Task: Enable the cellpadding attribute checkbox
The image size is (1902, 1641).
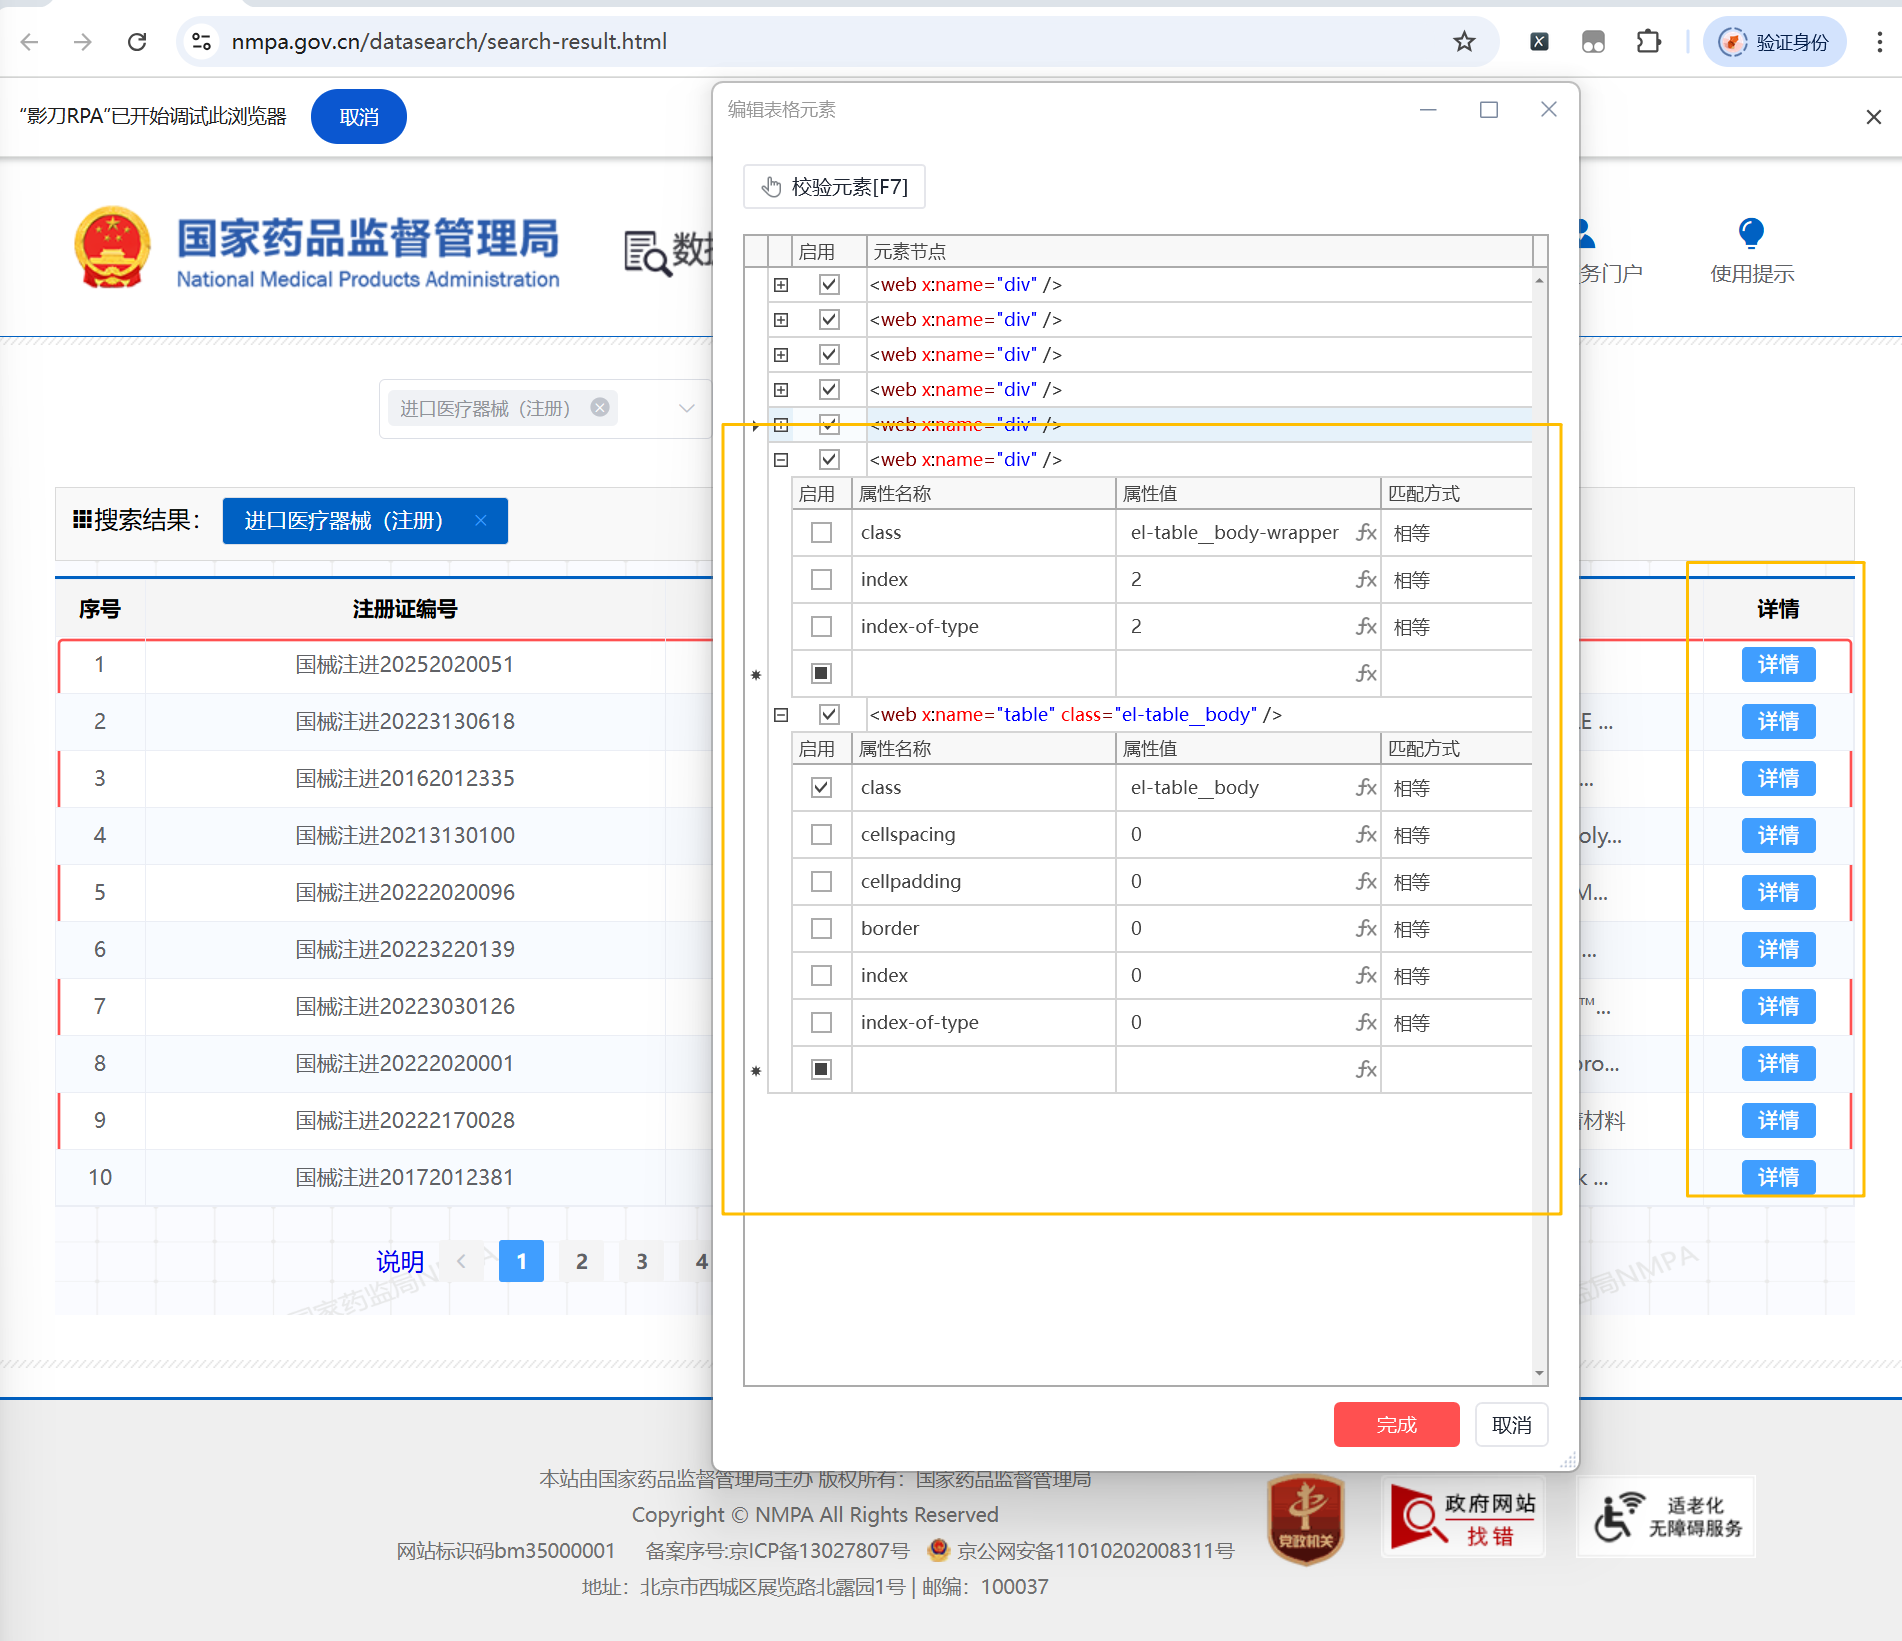Action: tap(821, 882)
